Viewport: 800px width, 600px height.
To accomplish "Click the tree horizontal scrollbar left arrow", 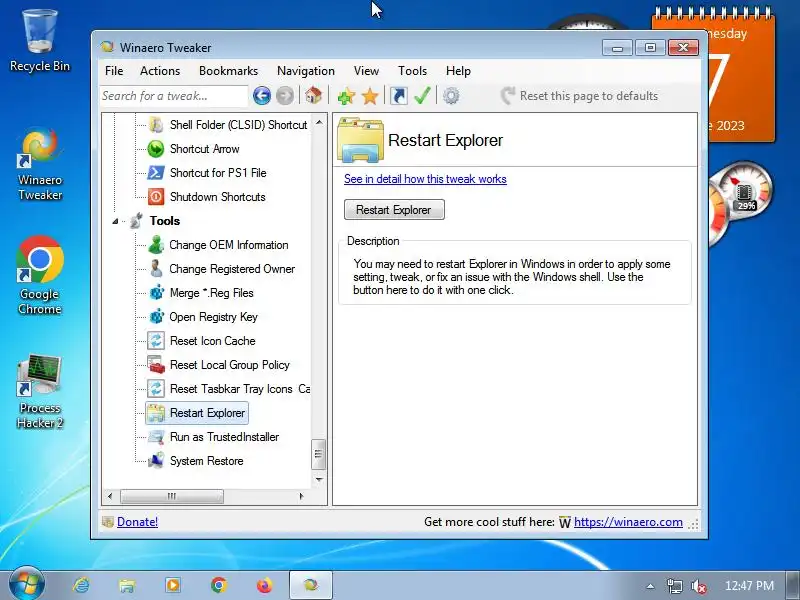I will (x=110, y=496).
